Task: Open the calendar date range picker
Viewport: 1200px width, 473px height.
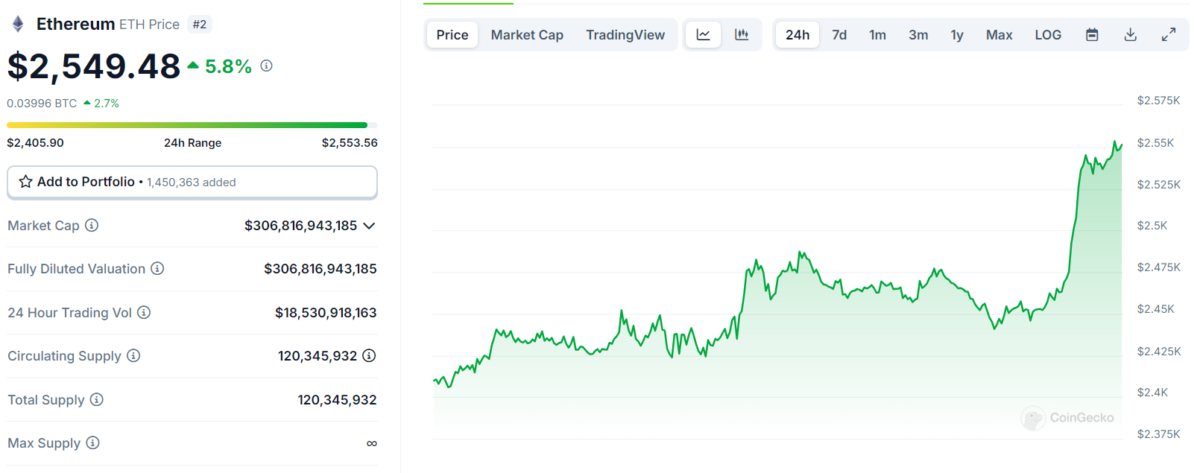Action: tap(1092, 35)
